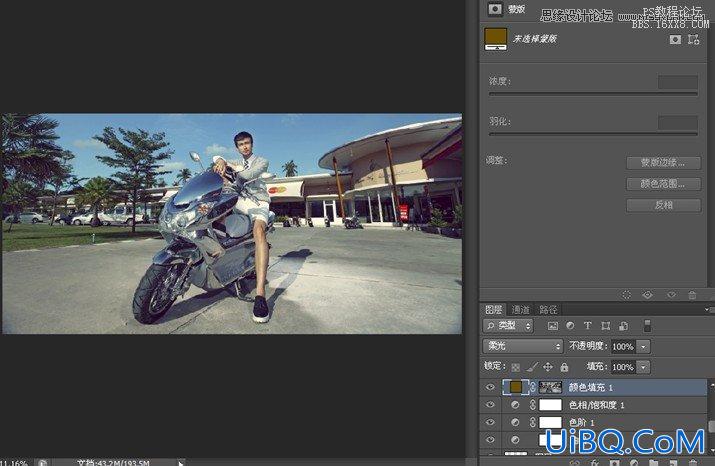Load selection from mask icon
This screenshot has width=715, height=466.
pos(627,295)
